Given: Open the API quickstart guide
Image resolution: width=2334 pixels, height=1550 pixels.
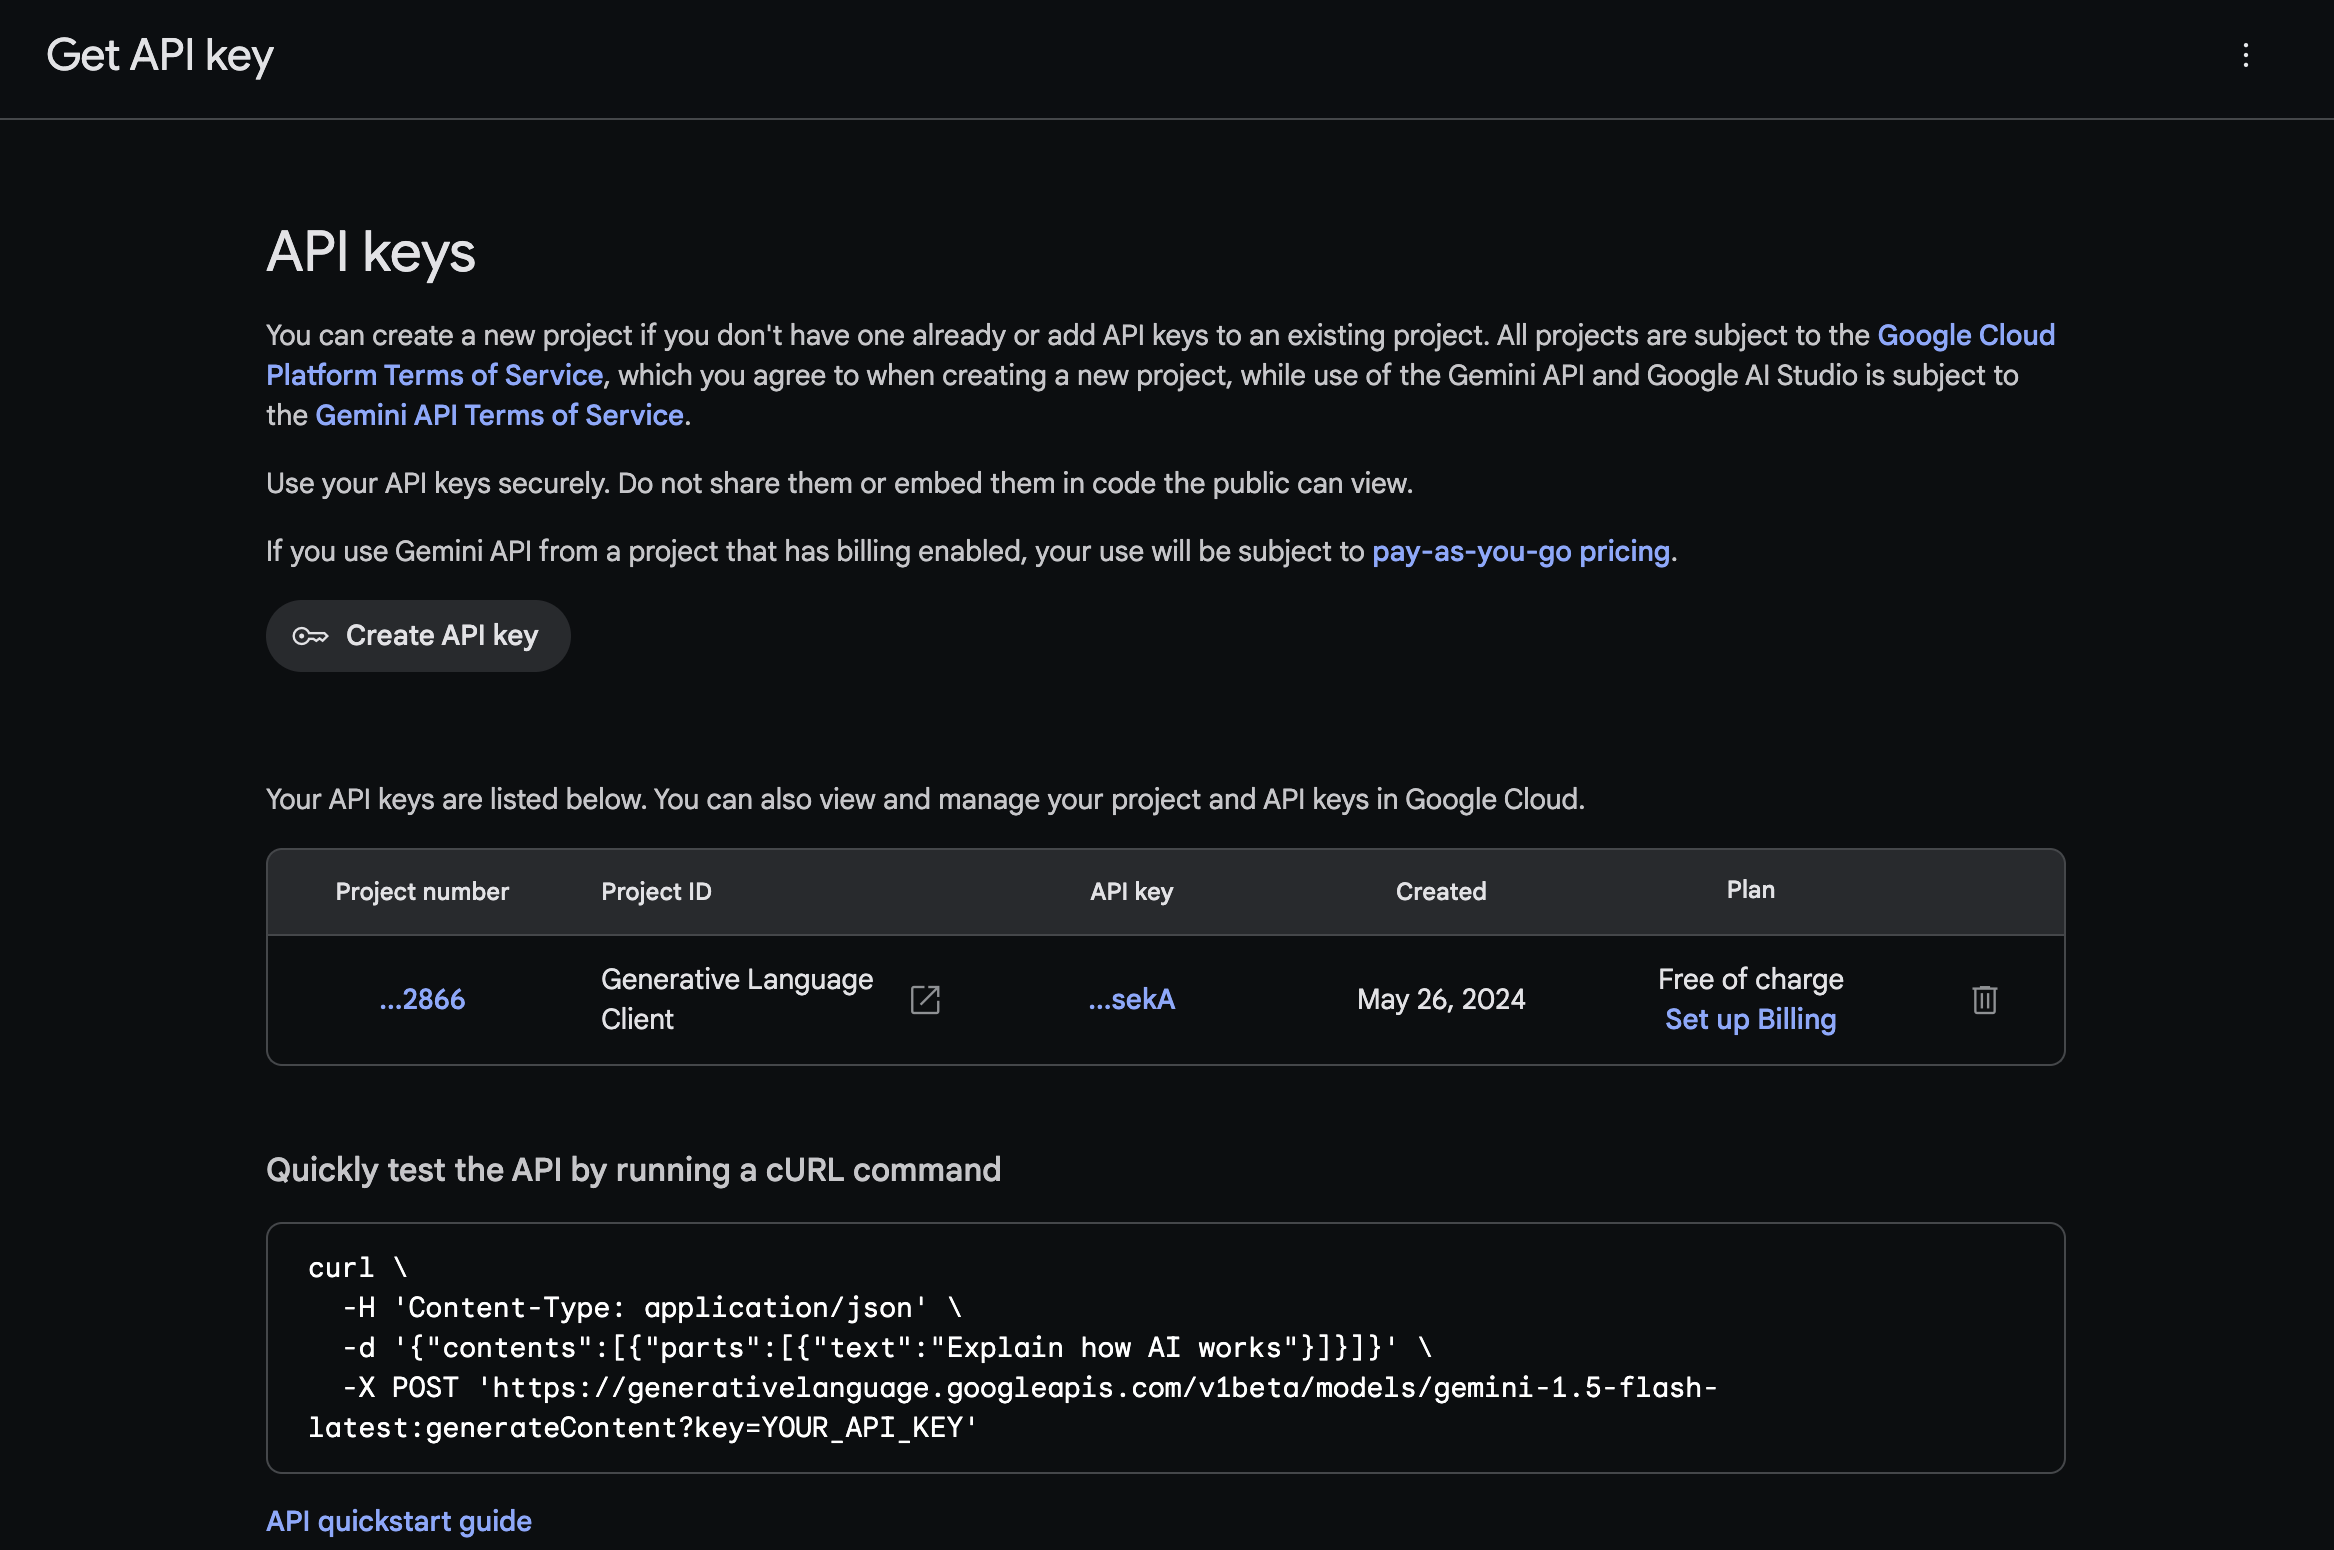Looking at the screenshot, I should 398,1521.
